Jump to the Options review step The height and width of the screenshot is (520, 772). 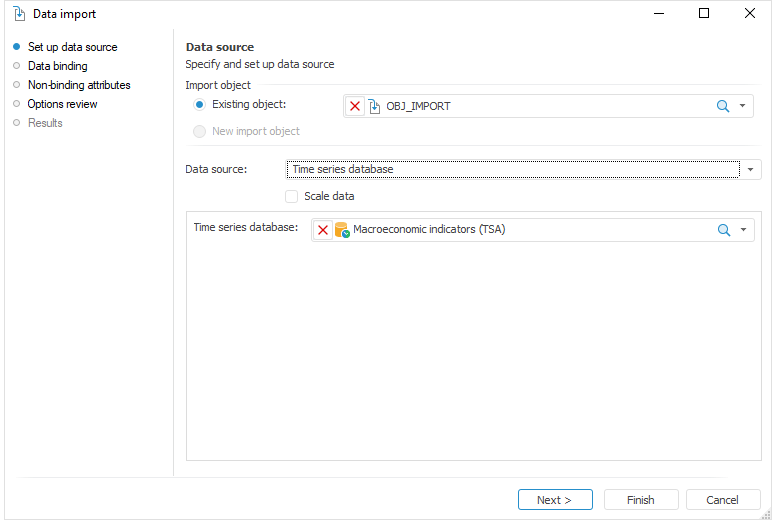click(62, 104)
